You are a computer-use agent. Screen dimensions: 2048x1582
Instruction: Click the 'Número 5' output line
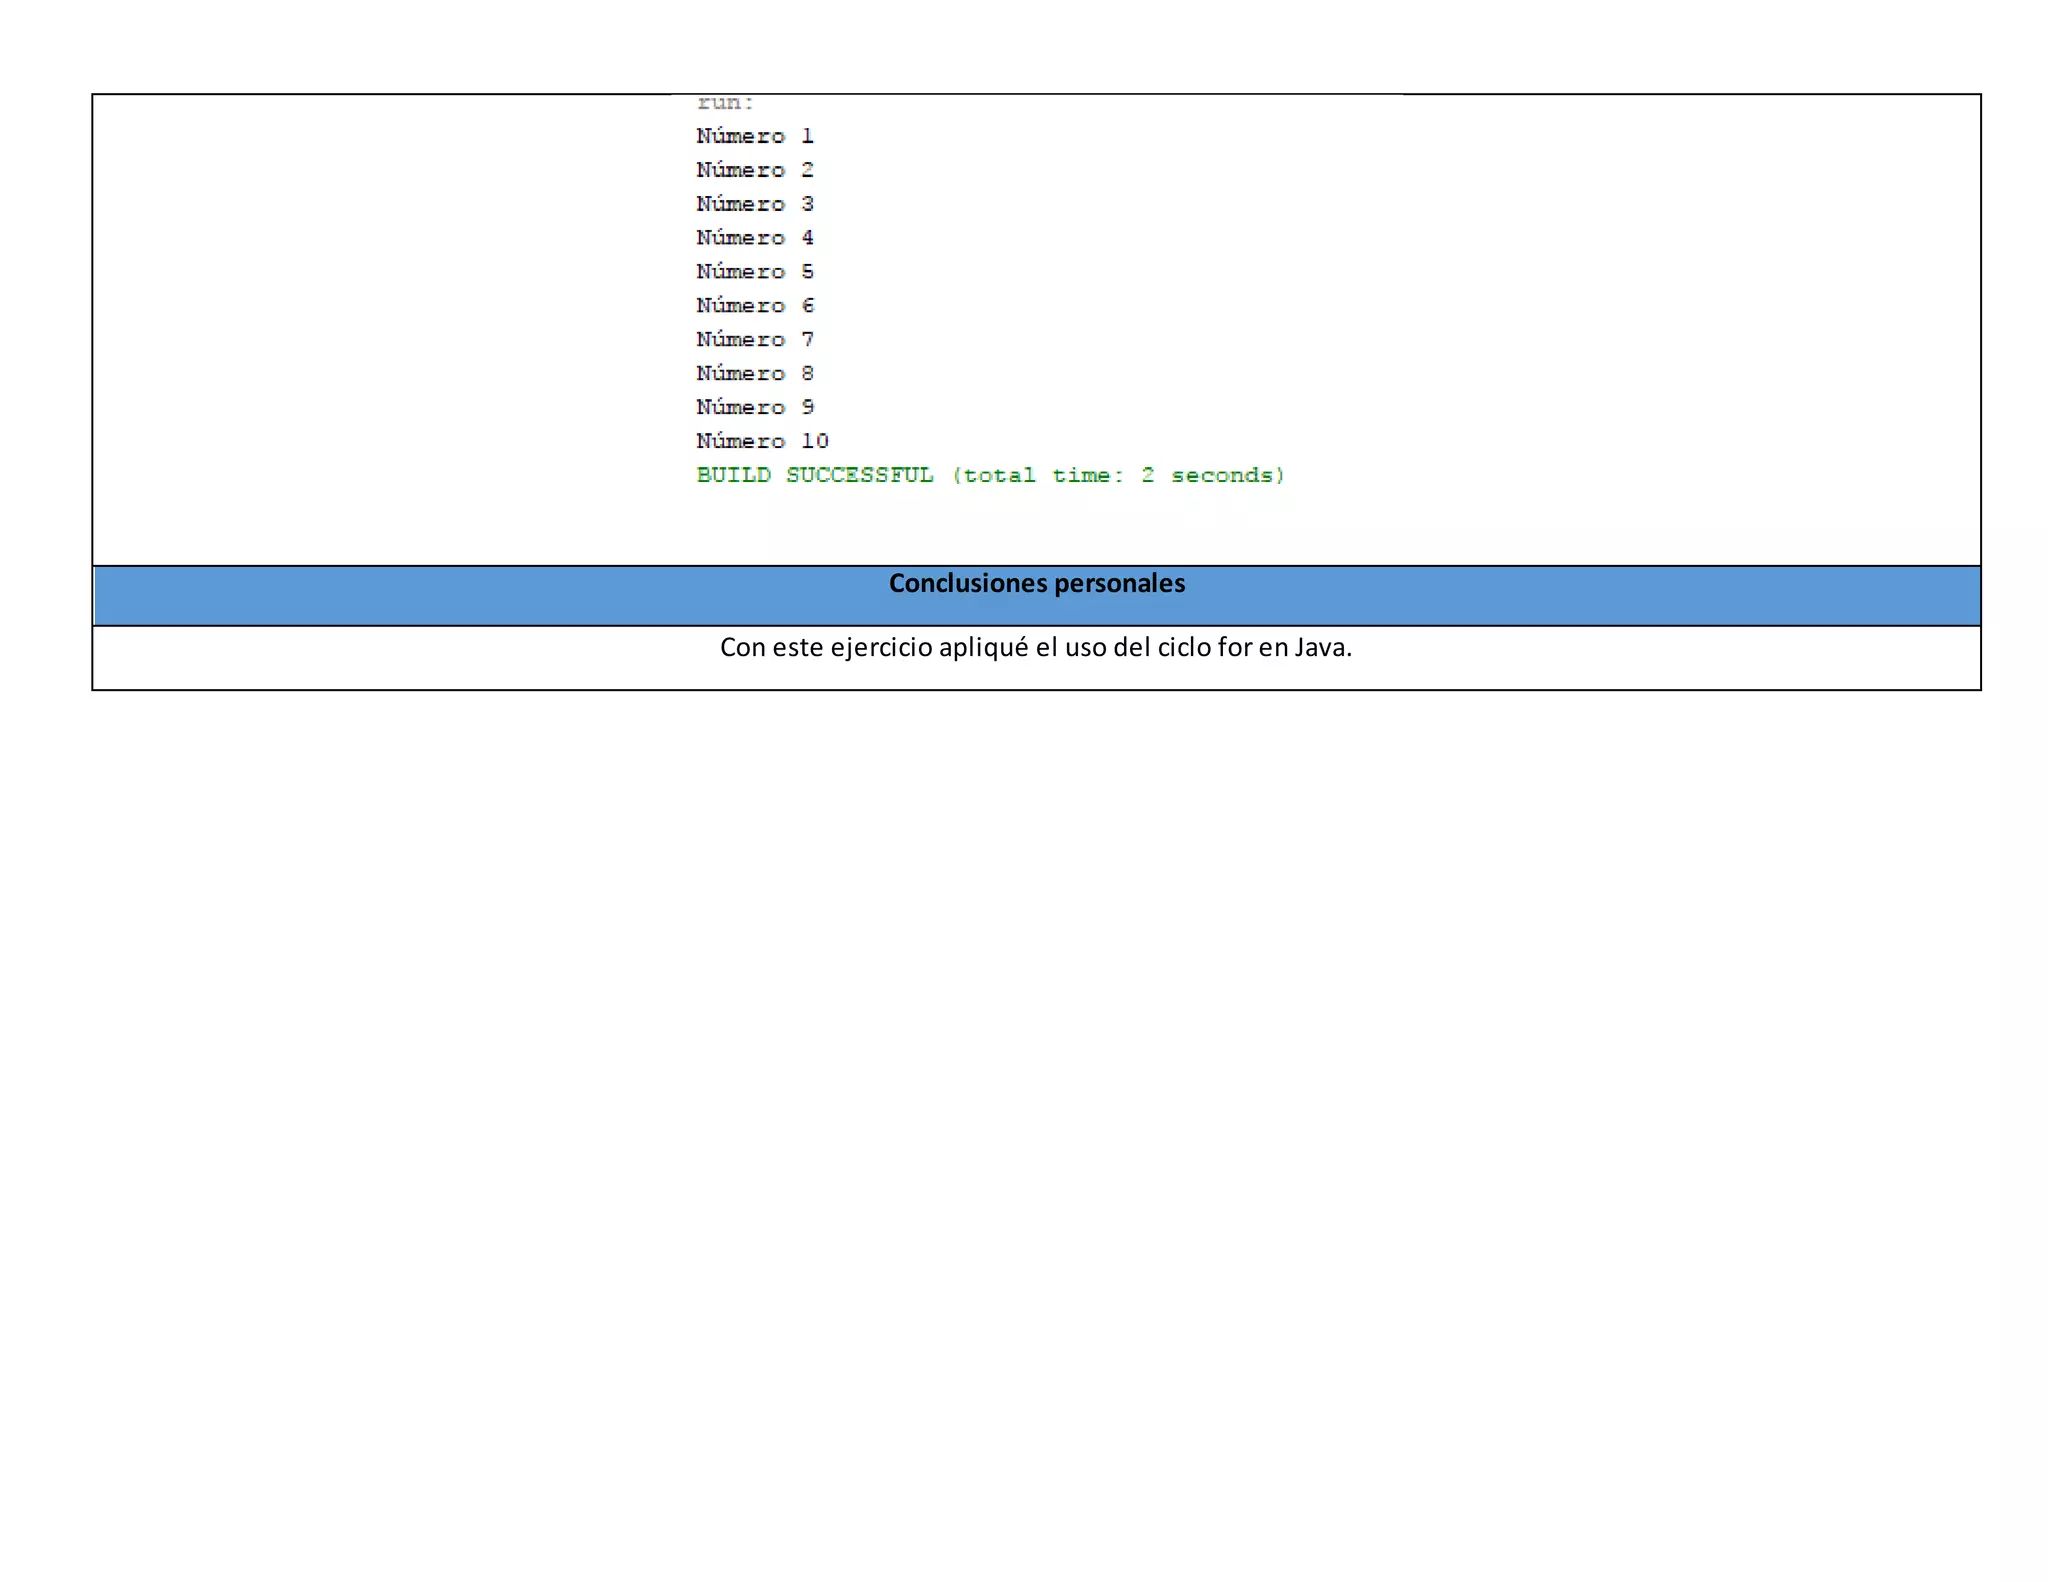point(755,272)
